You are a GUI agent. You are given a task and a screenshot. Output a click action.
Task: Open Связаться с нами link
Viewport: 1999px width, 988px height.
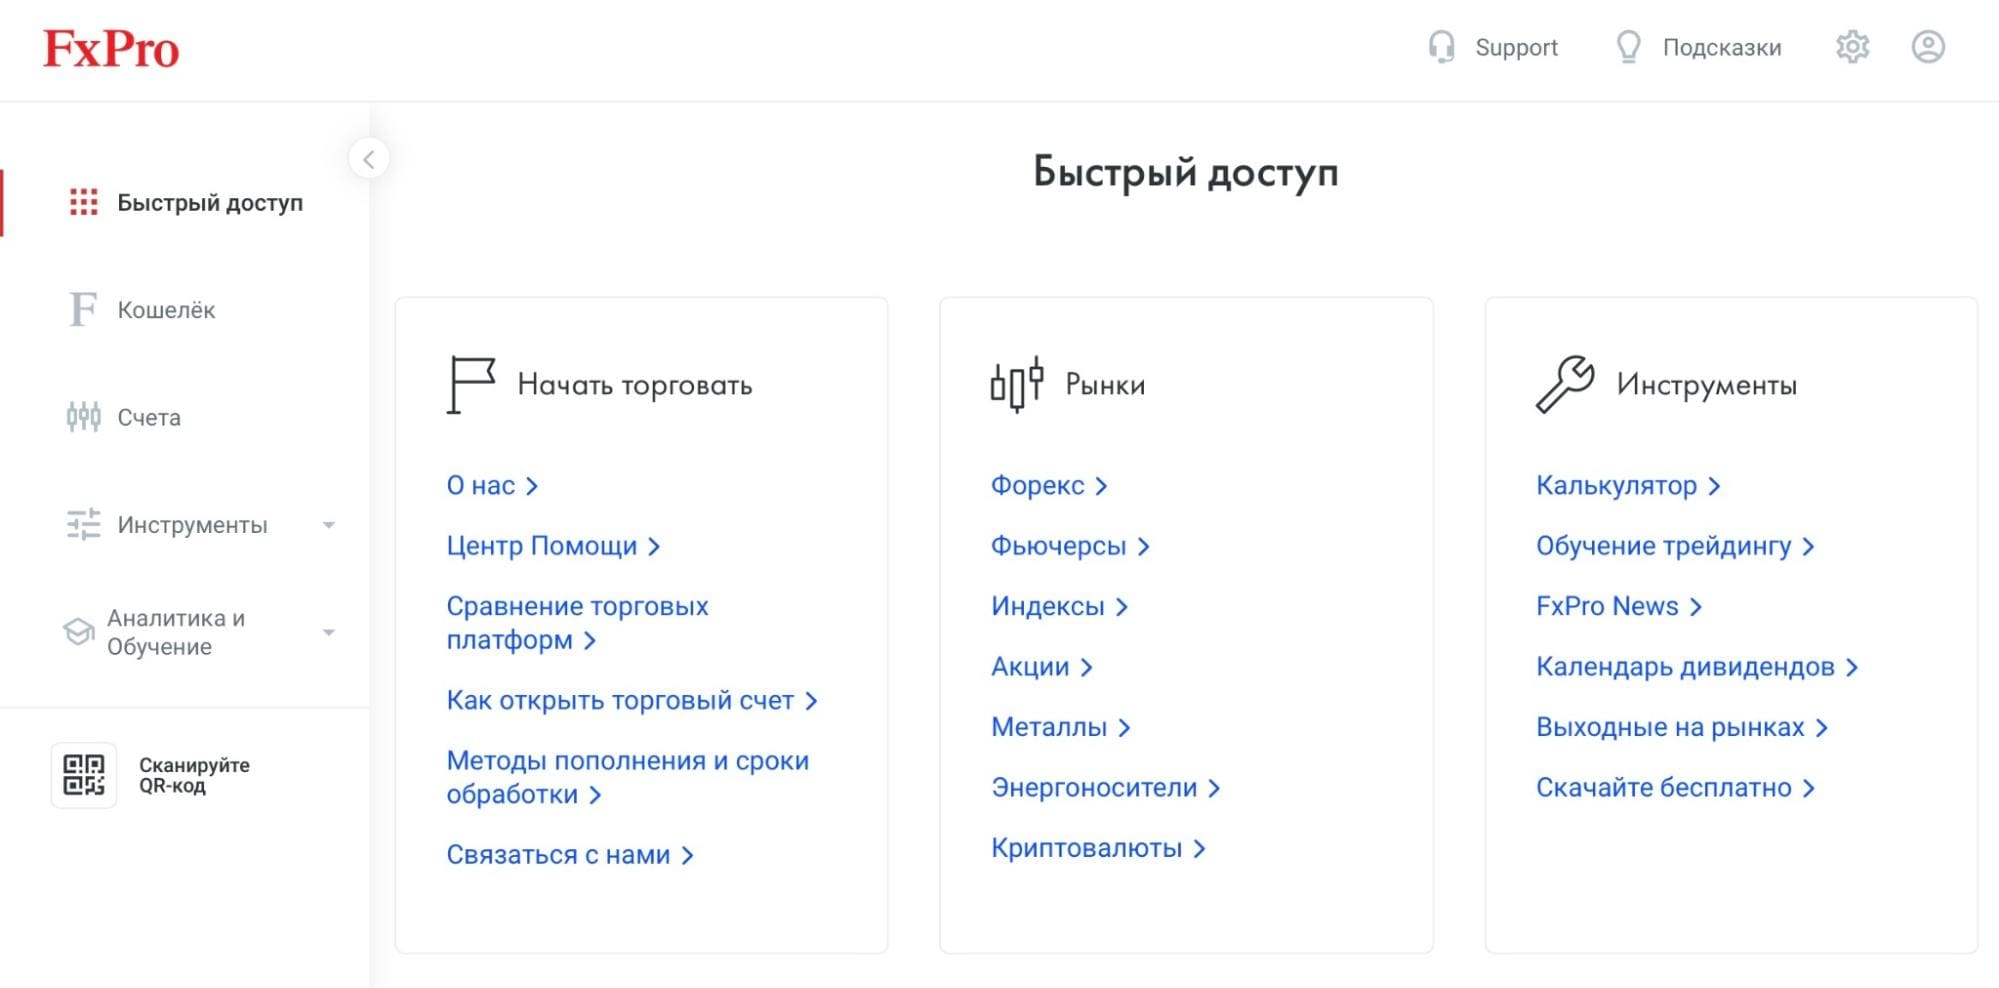(x=570, y=855)
